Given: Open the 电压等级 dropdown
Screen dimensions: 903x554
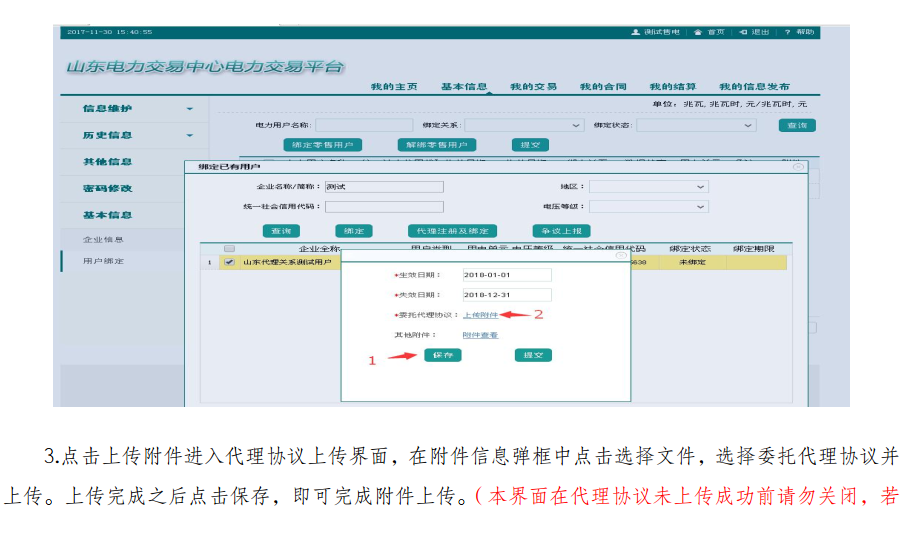Looking at the screenshot, I should coord(700,207).
